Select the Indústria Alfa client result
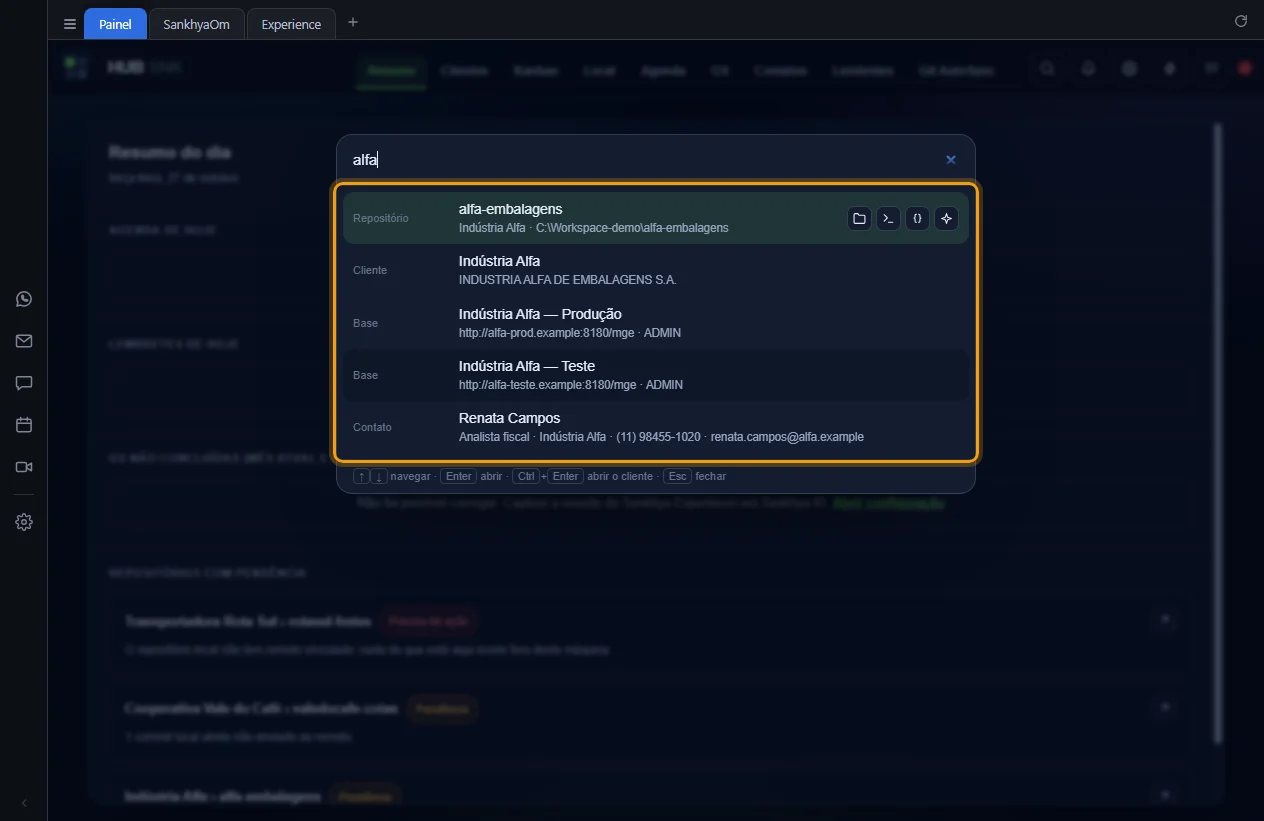This screenshot has height=821, width=1264. point(656,270)
